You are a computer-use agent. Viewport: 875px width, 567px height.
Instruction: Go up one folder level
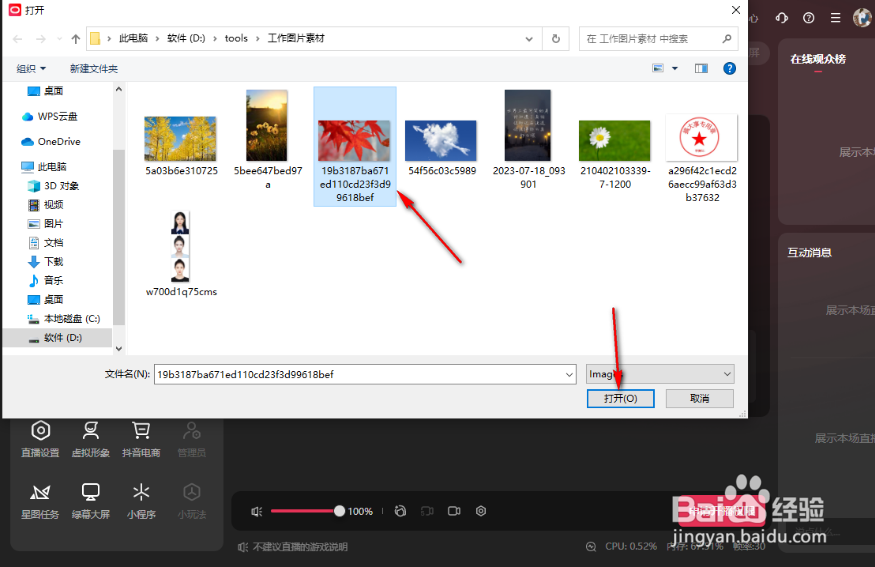pos(76,39)
